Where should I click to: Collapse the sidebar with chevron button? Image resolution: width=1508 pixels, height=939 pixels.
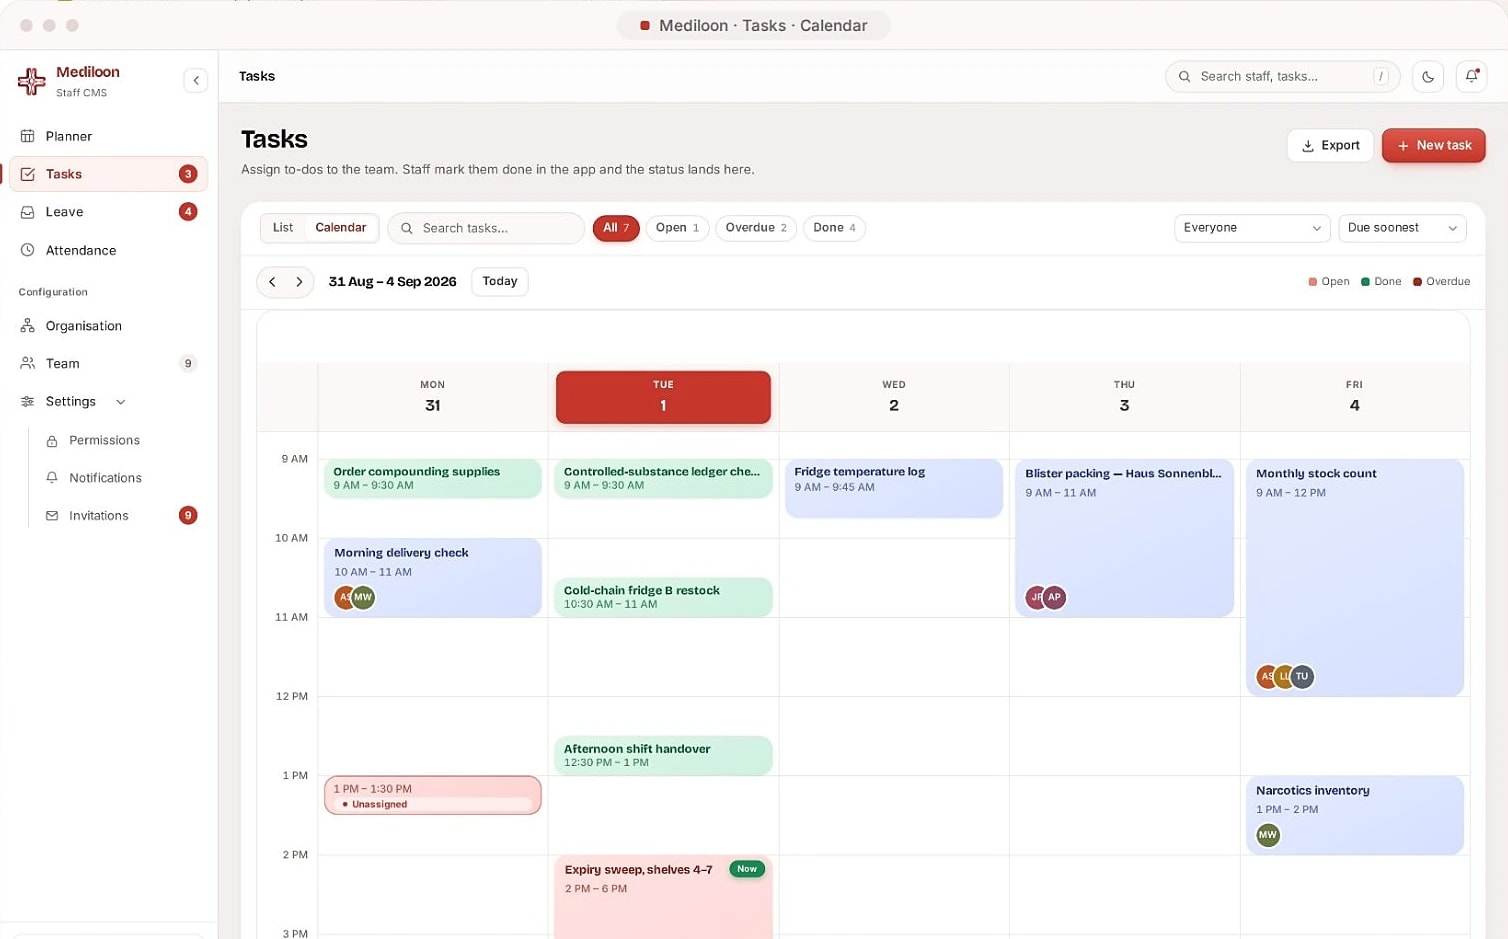196,80
